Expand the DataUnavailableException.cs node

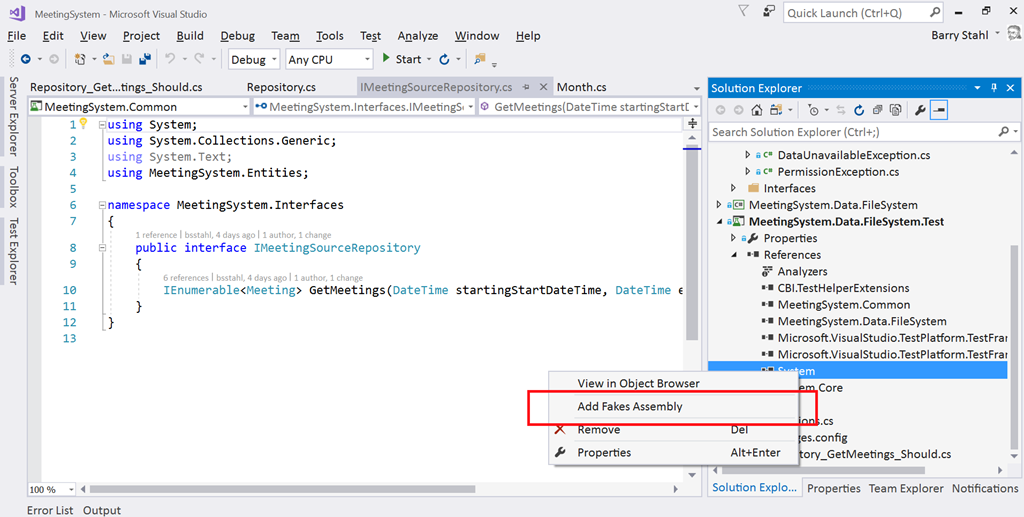[x=748, y=155]
